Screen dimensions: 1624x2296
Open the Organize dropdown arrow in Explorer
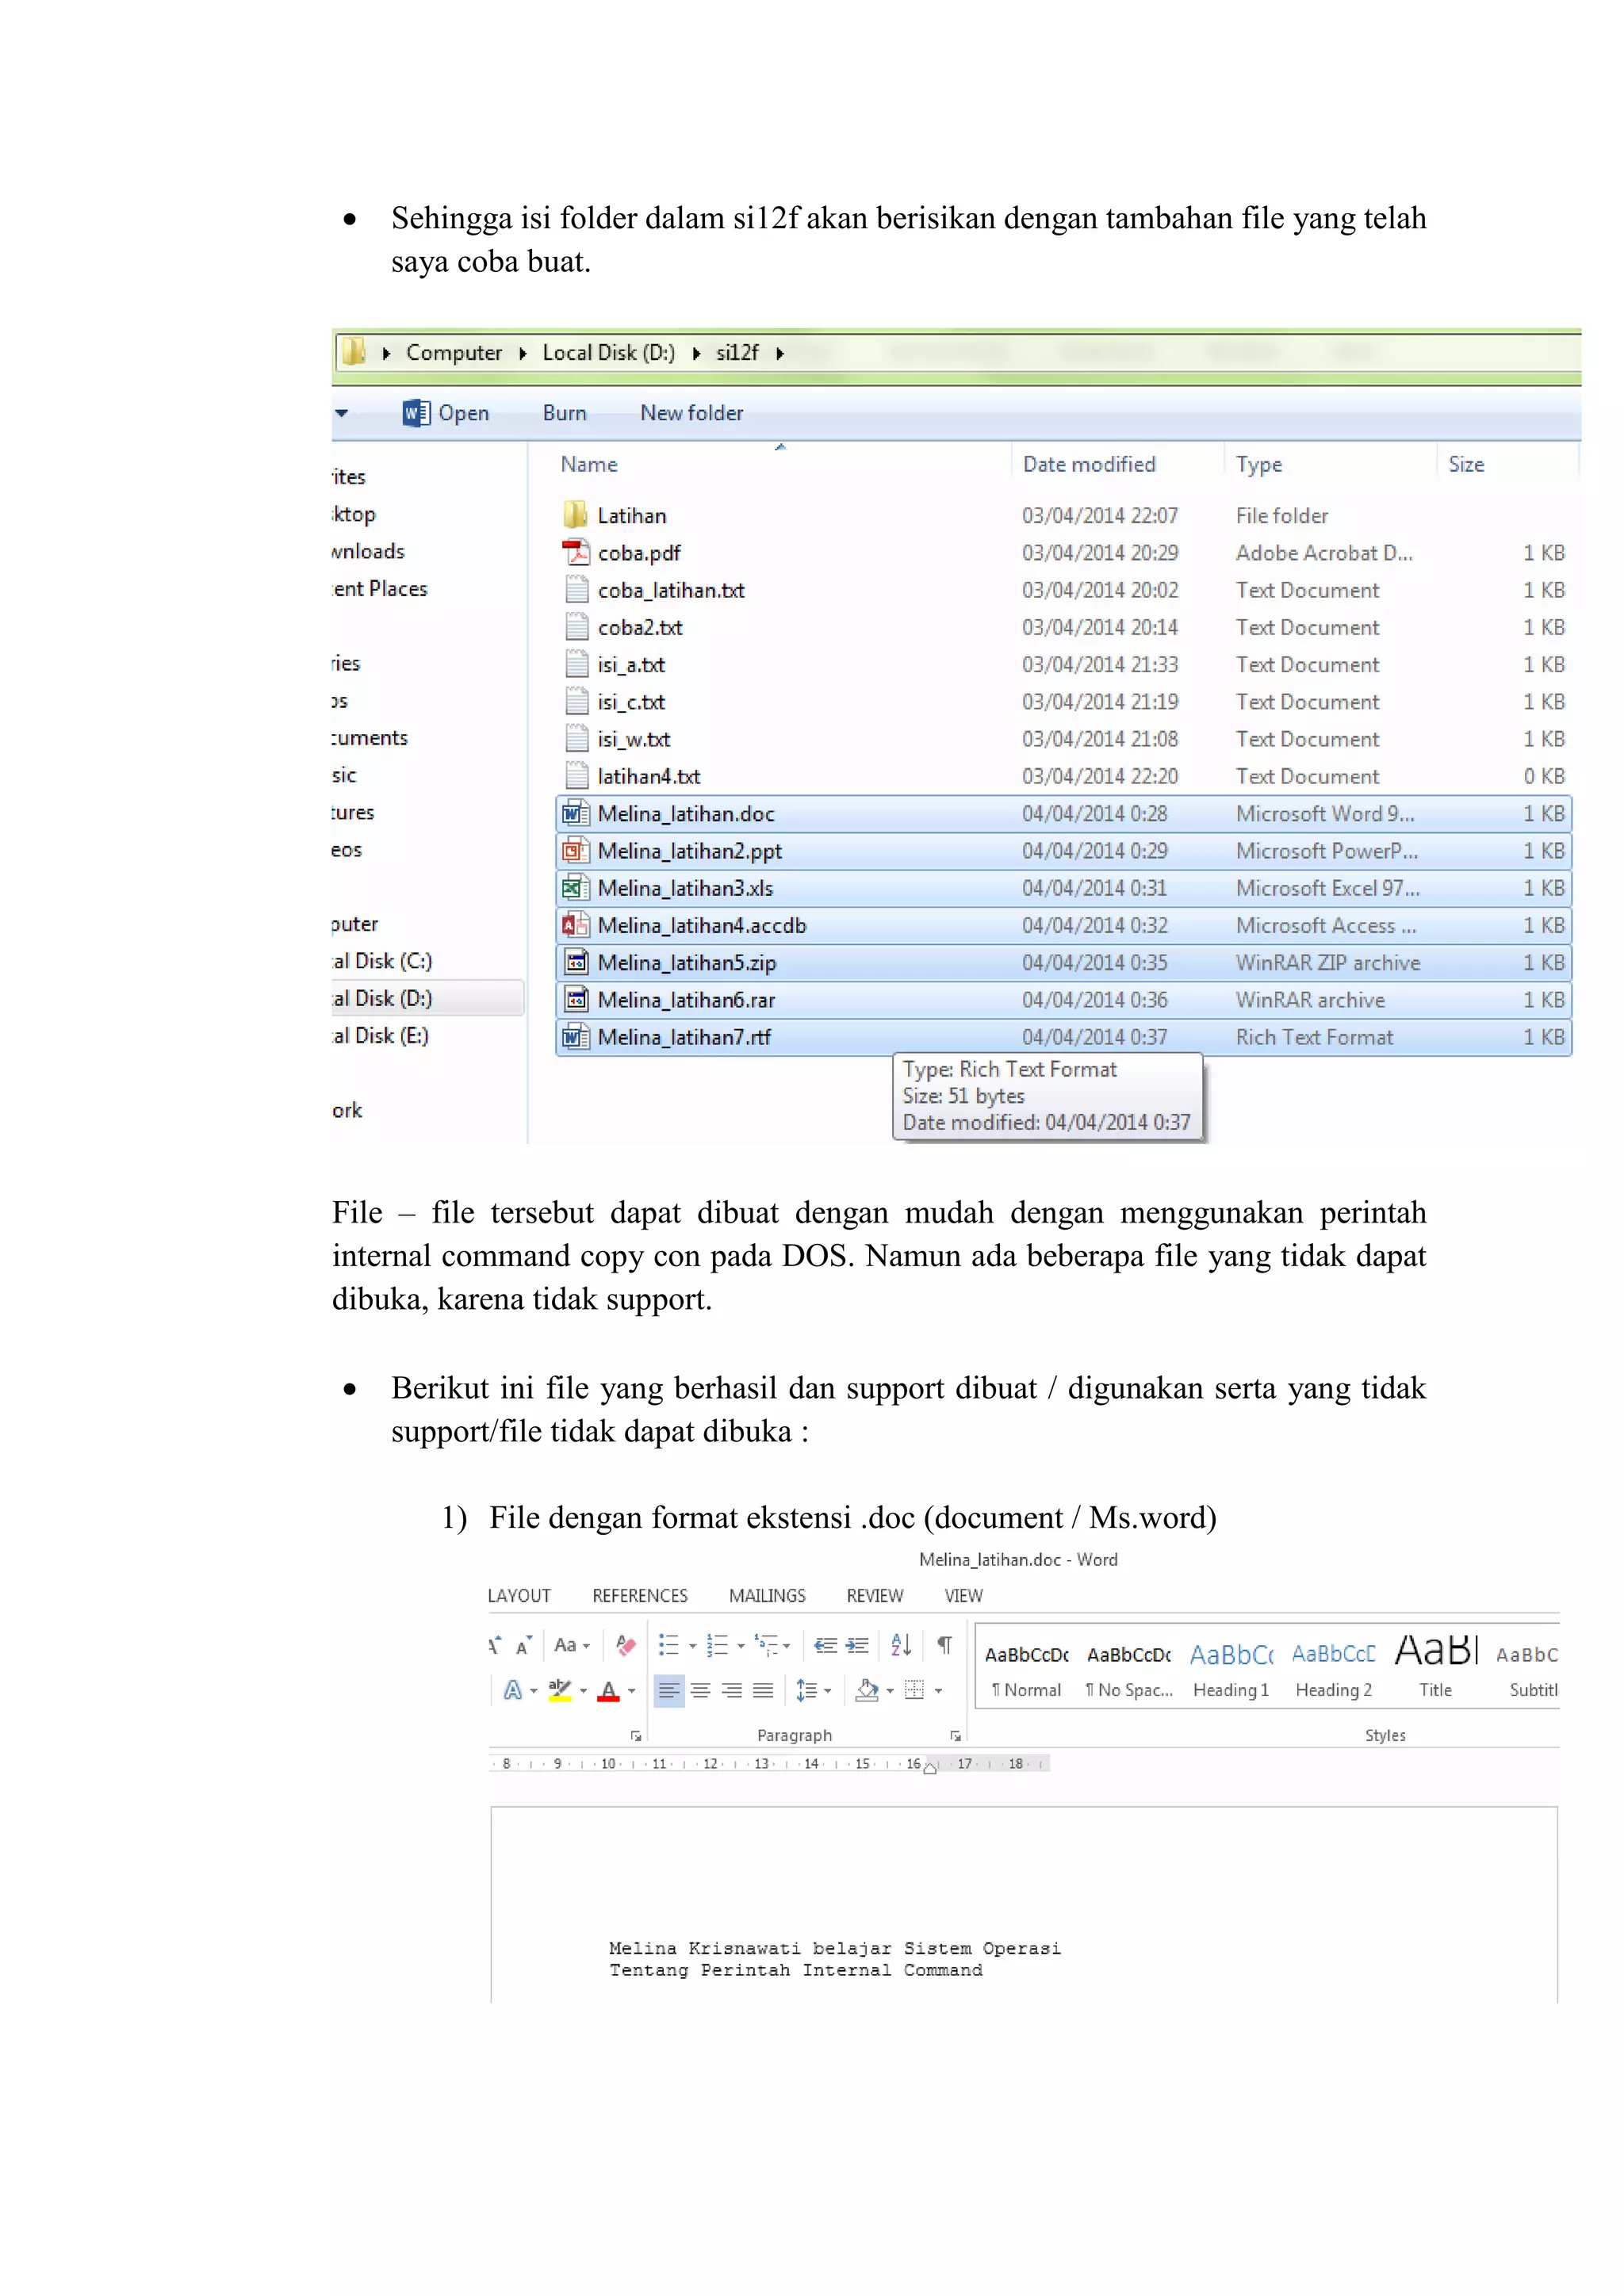click(x=342, y=413)
